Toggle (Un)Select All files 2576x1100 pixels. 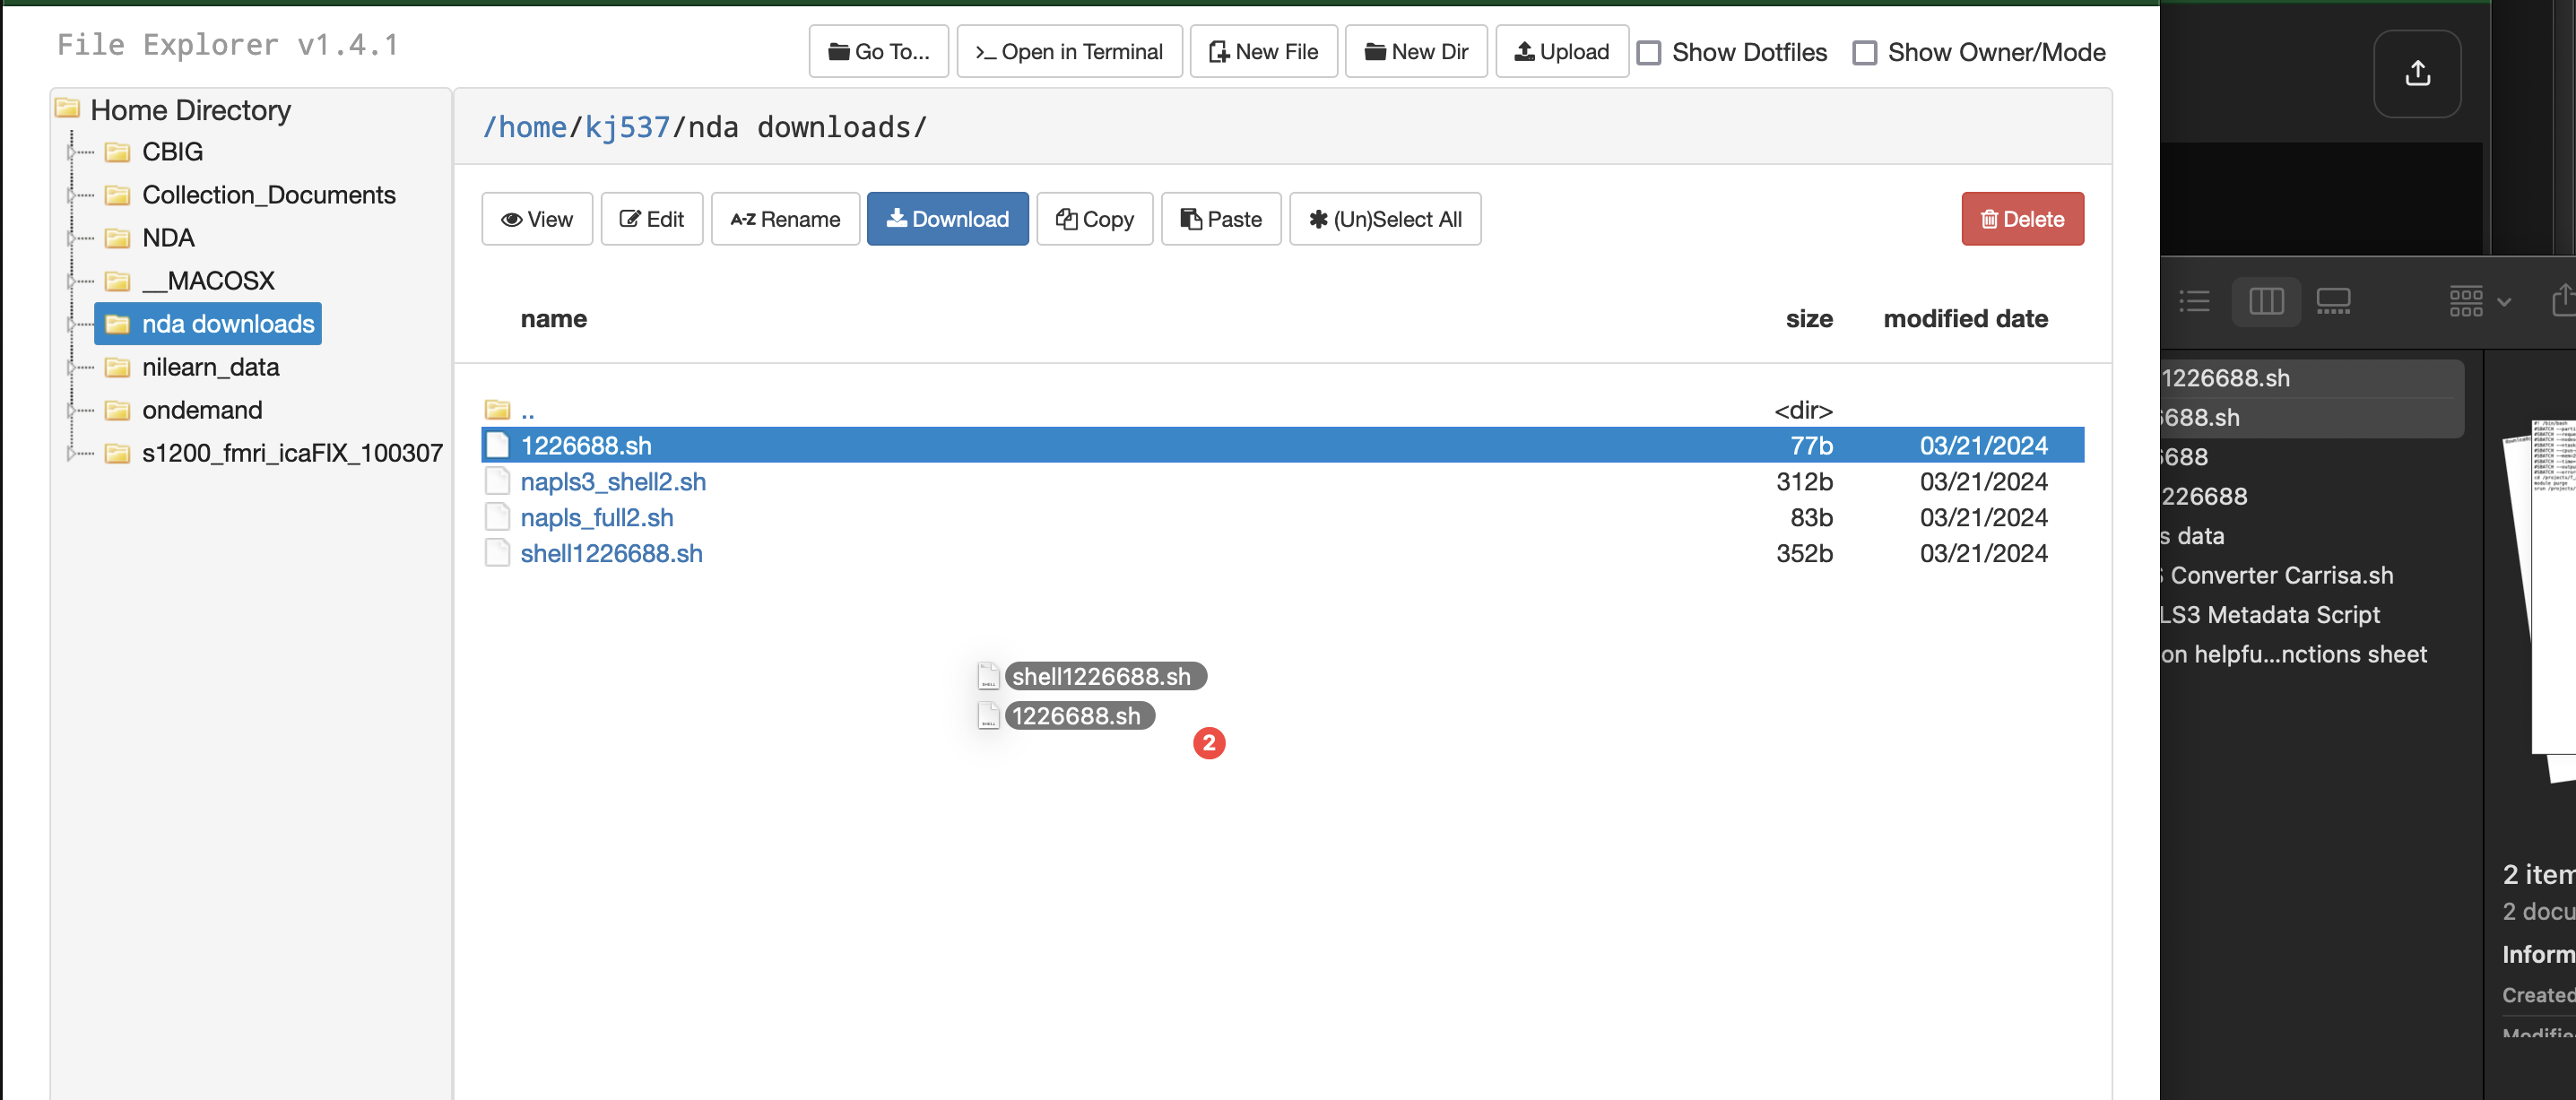click(x=1384, y=219)
